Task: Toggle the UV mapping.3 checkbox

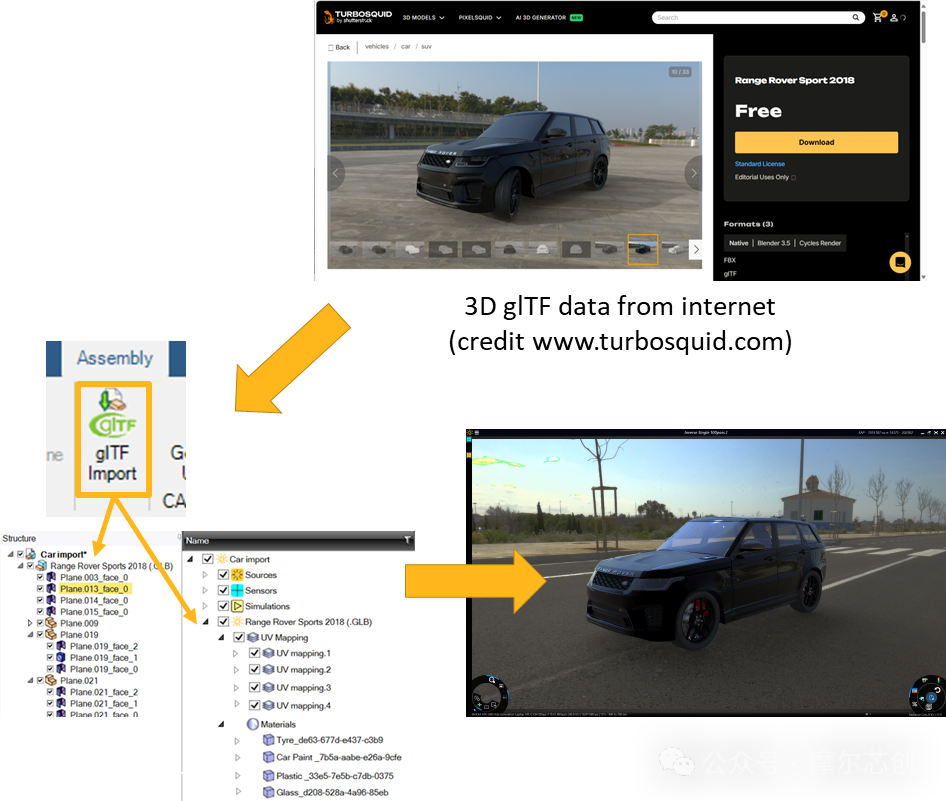Action: point(255,688)
